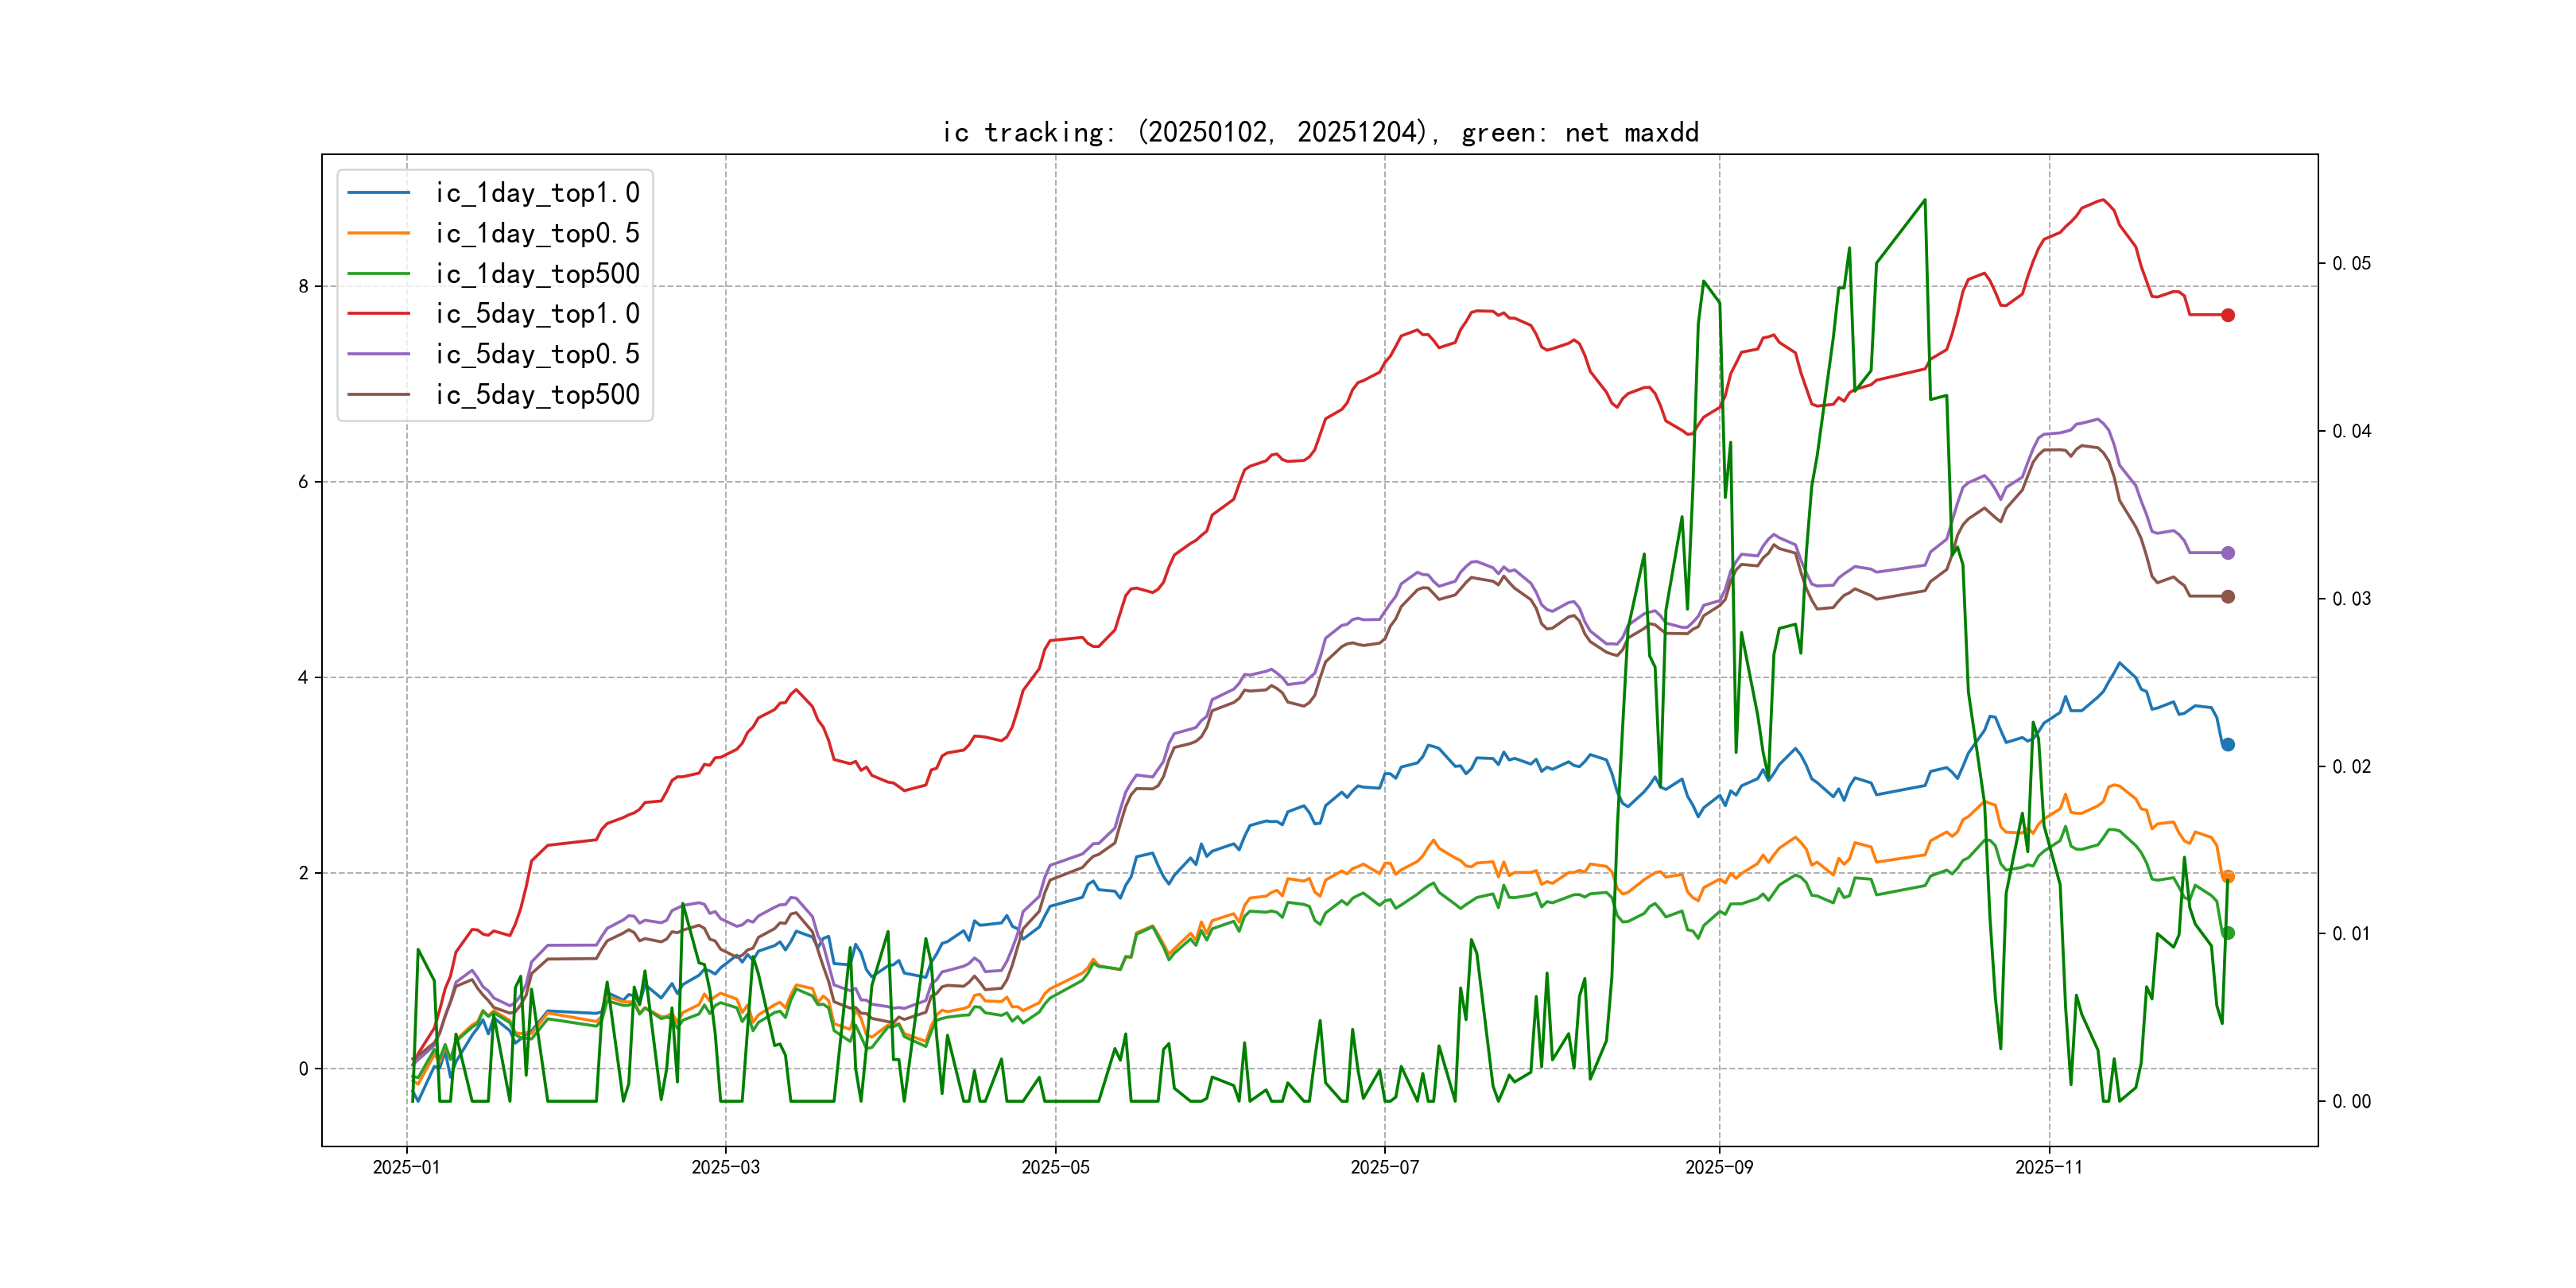Image resolution: width=2576 pixels, height=1288 pixels.
Task: Click the blue ic_1day_top1.0 legend line
Action: (378, 193)
